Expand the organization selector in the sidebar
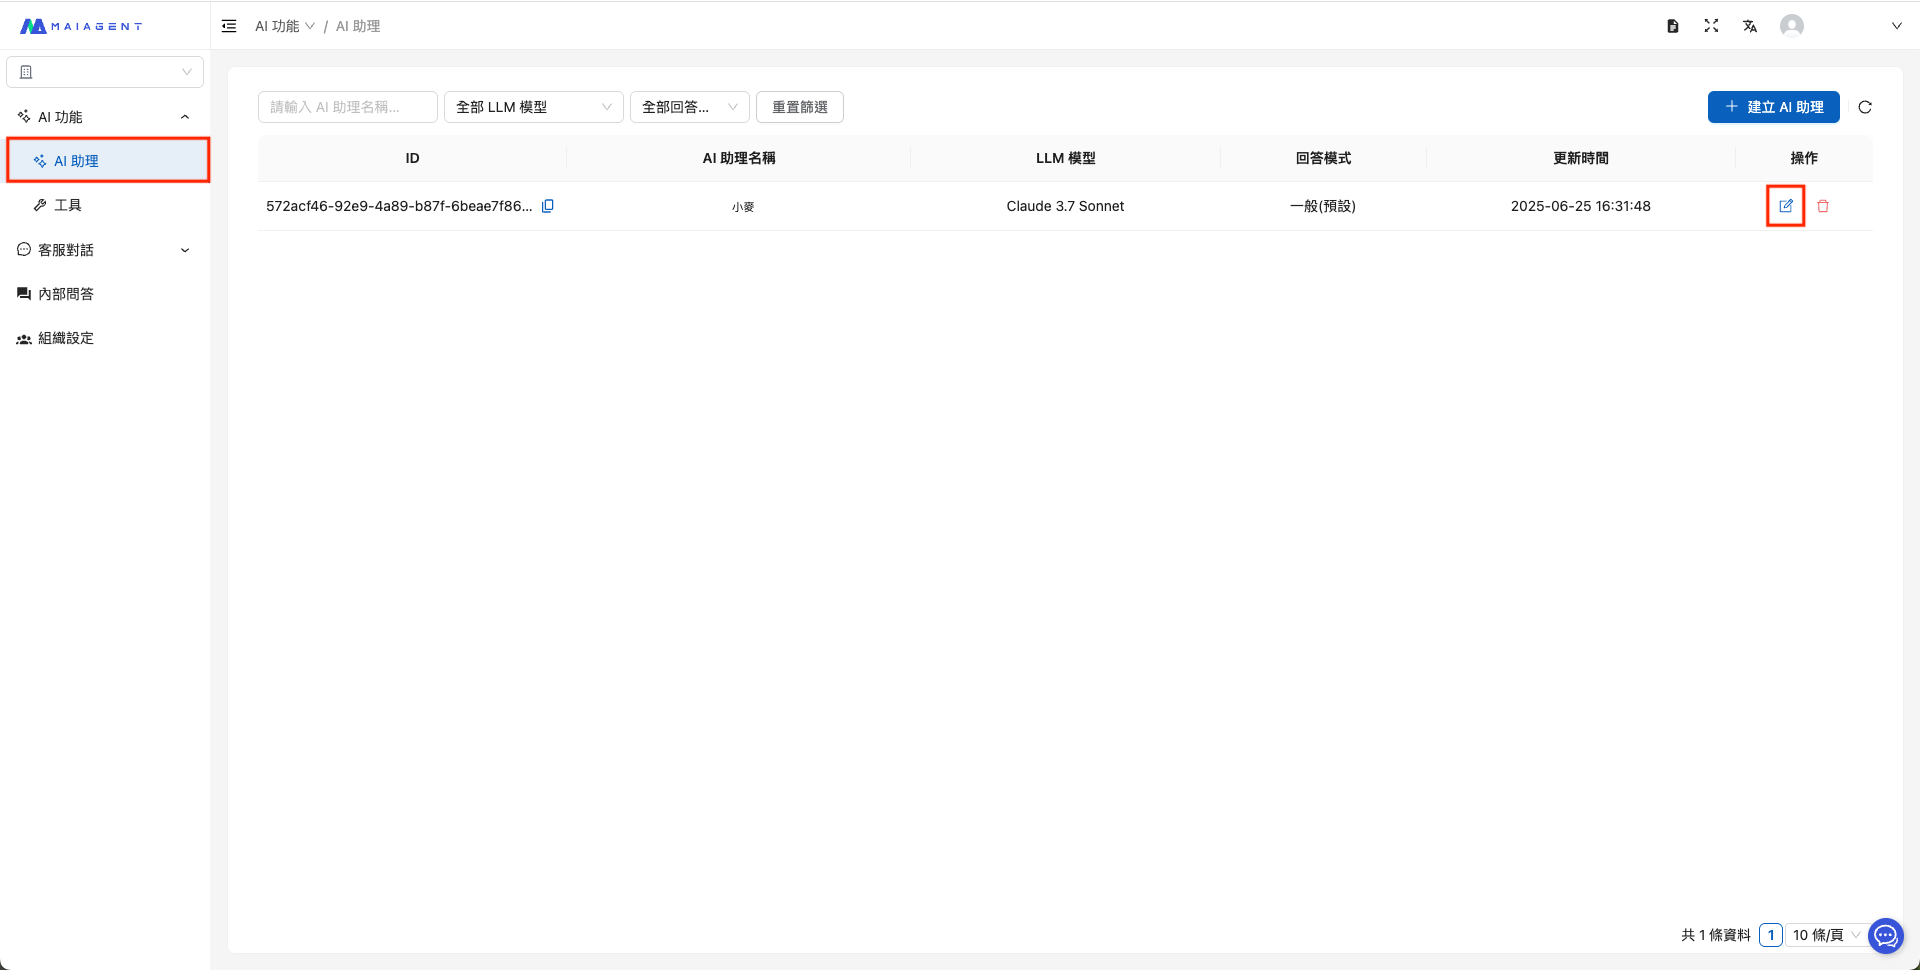1920x970 pixels. (x=105, y=72)
